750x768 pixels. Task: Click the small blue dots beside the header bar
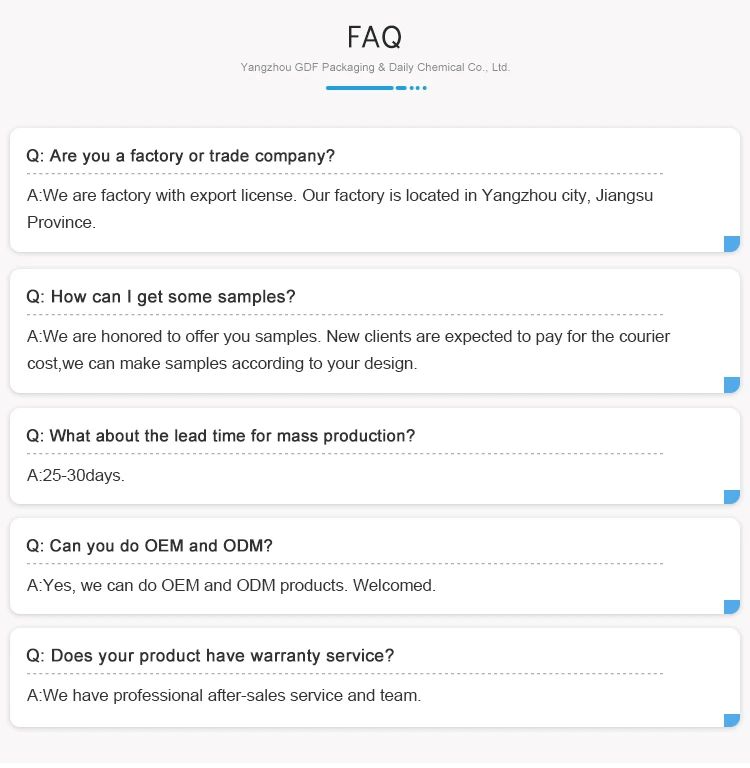coord(418,88)
